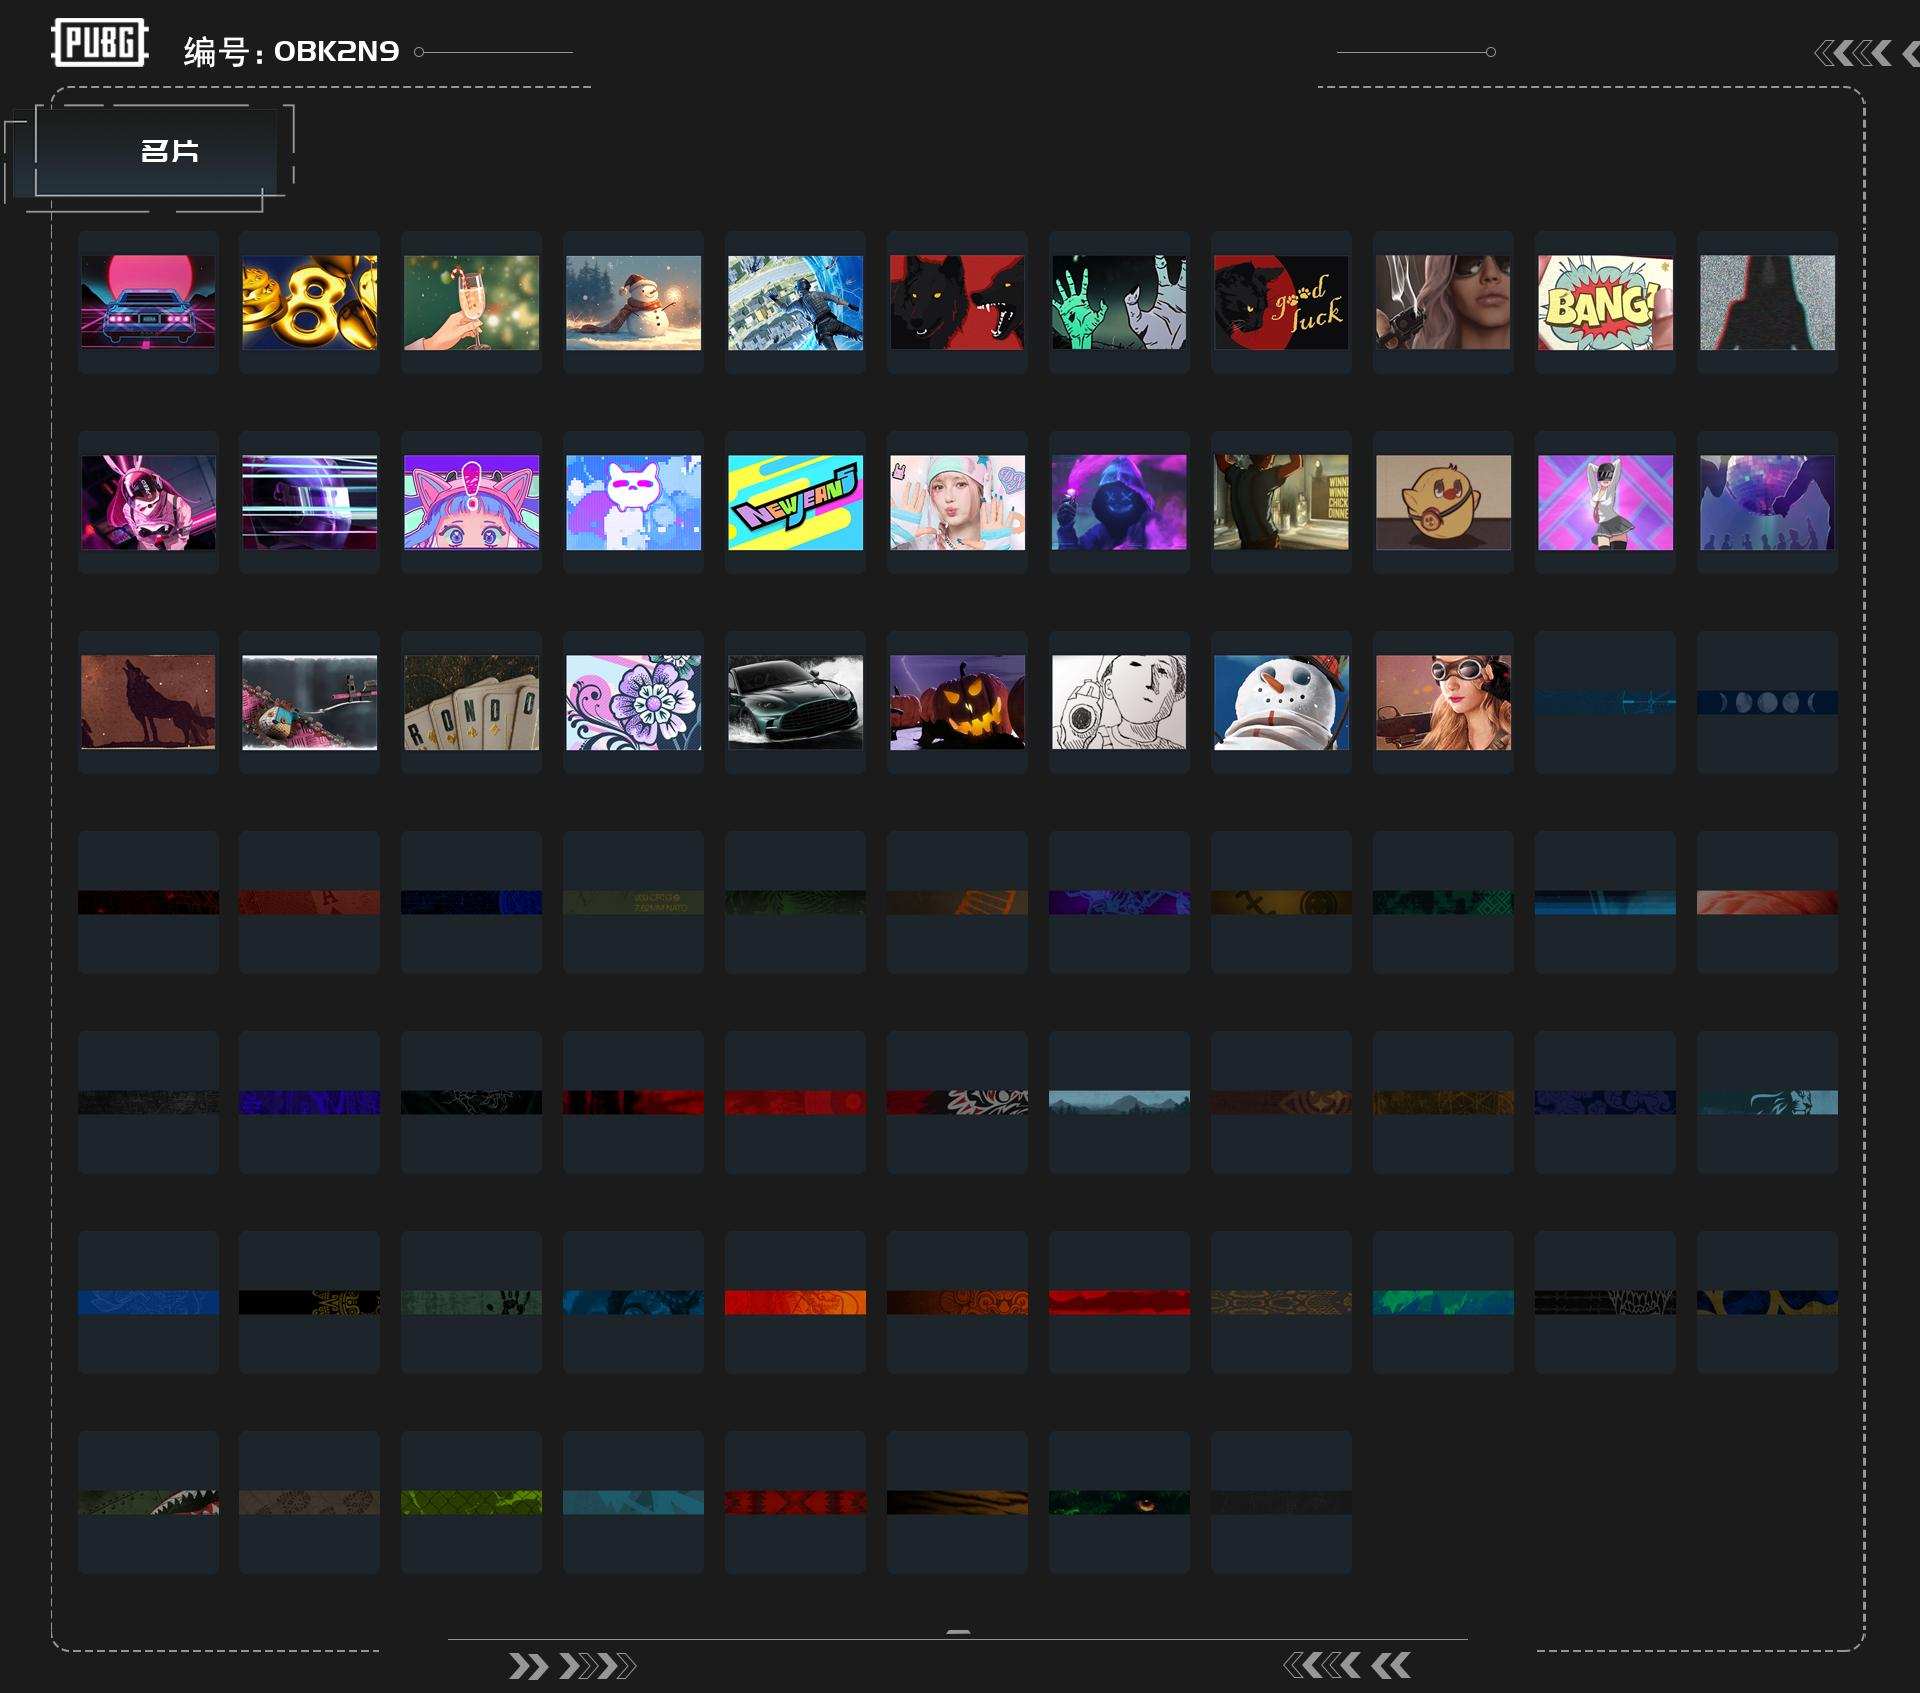The image size is (1920, 1693).
Task: Select the pixel white cat nameplate
Action: 634,502
